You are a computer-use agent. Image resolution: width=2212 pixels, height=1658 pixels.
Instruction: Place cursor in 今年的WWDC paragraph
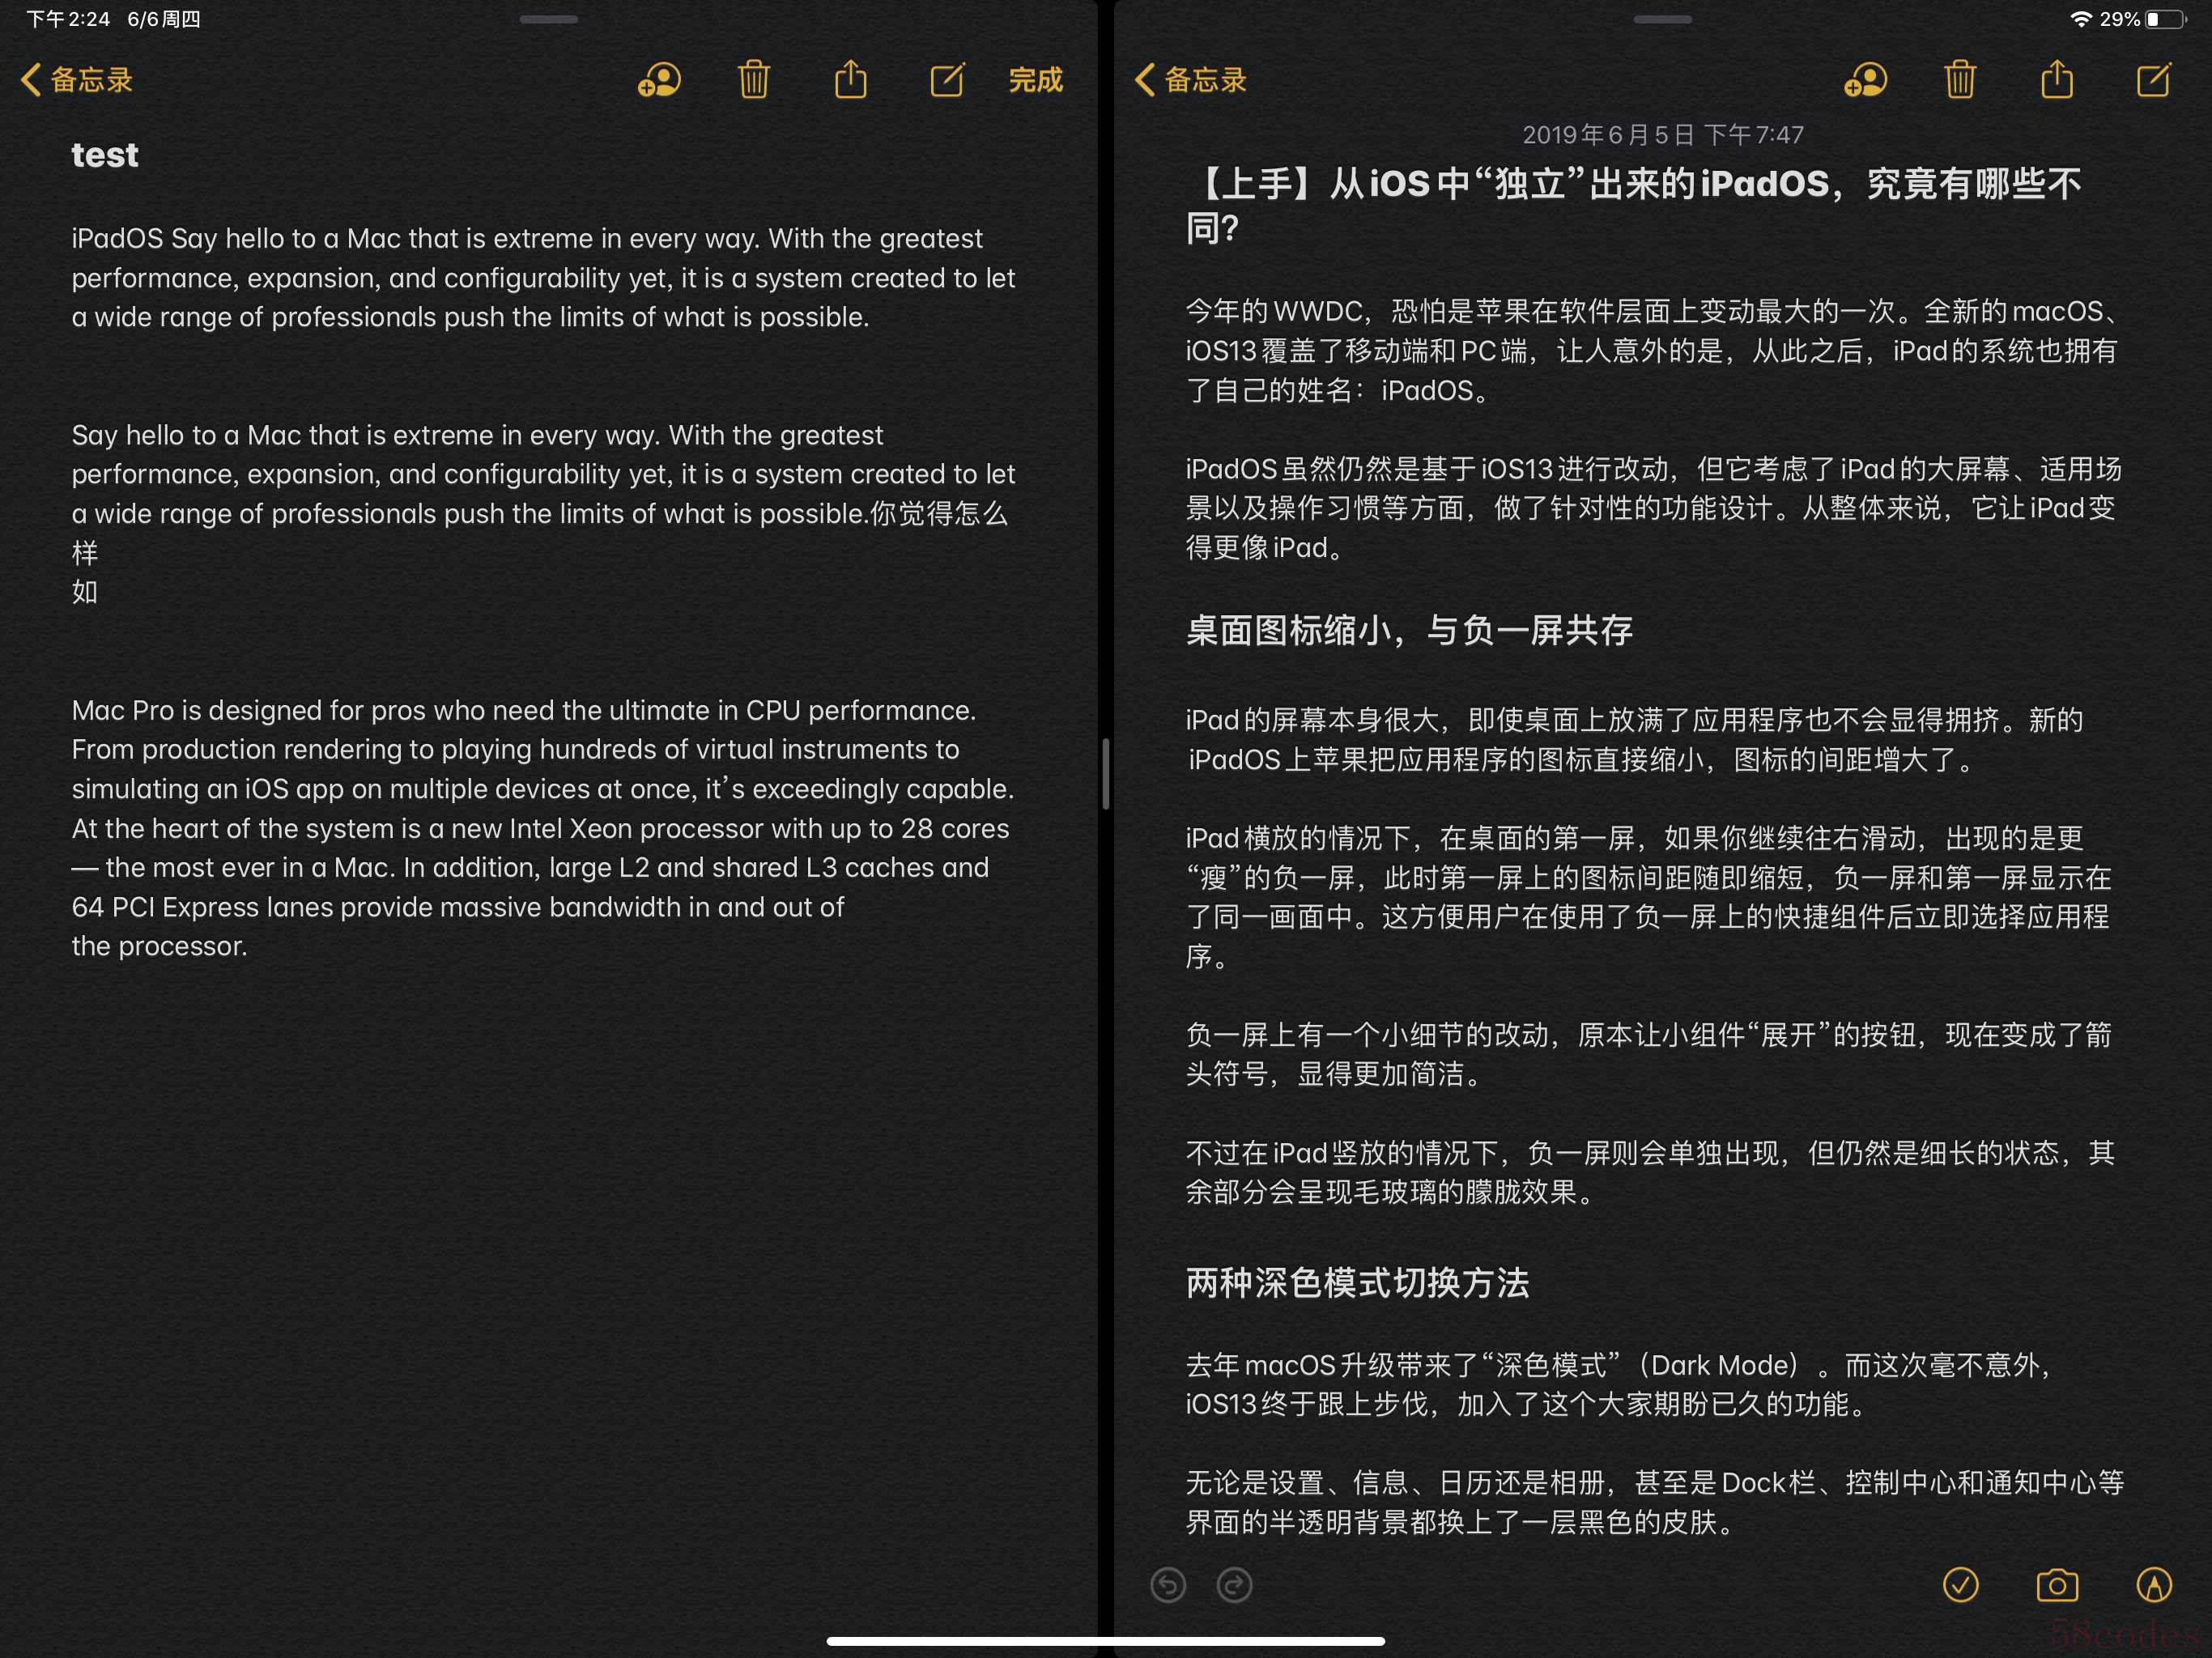click(x=1652, y=350)
